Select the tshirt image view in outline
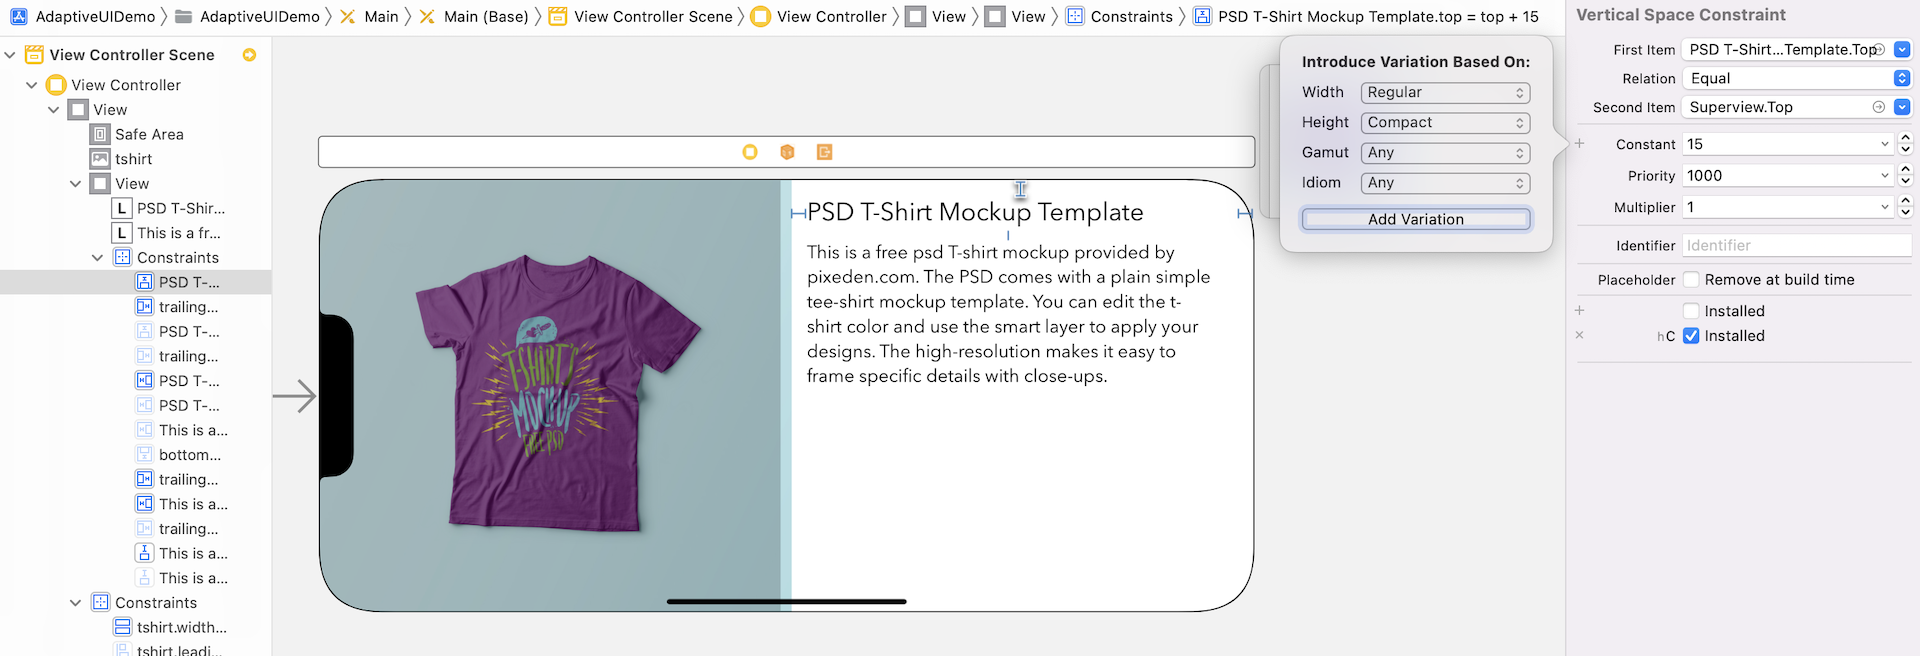 coord(133,159)
